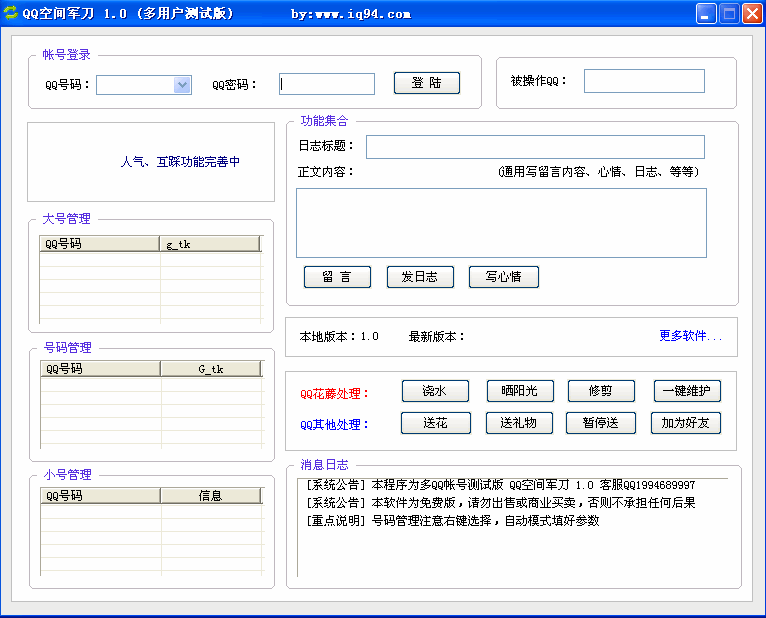Image resolution: width=766 pixels, height=618 pixels.
Task: Click the 送花 send flowers button
Action: coord(435,423)
